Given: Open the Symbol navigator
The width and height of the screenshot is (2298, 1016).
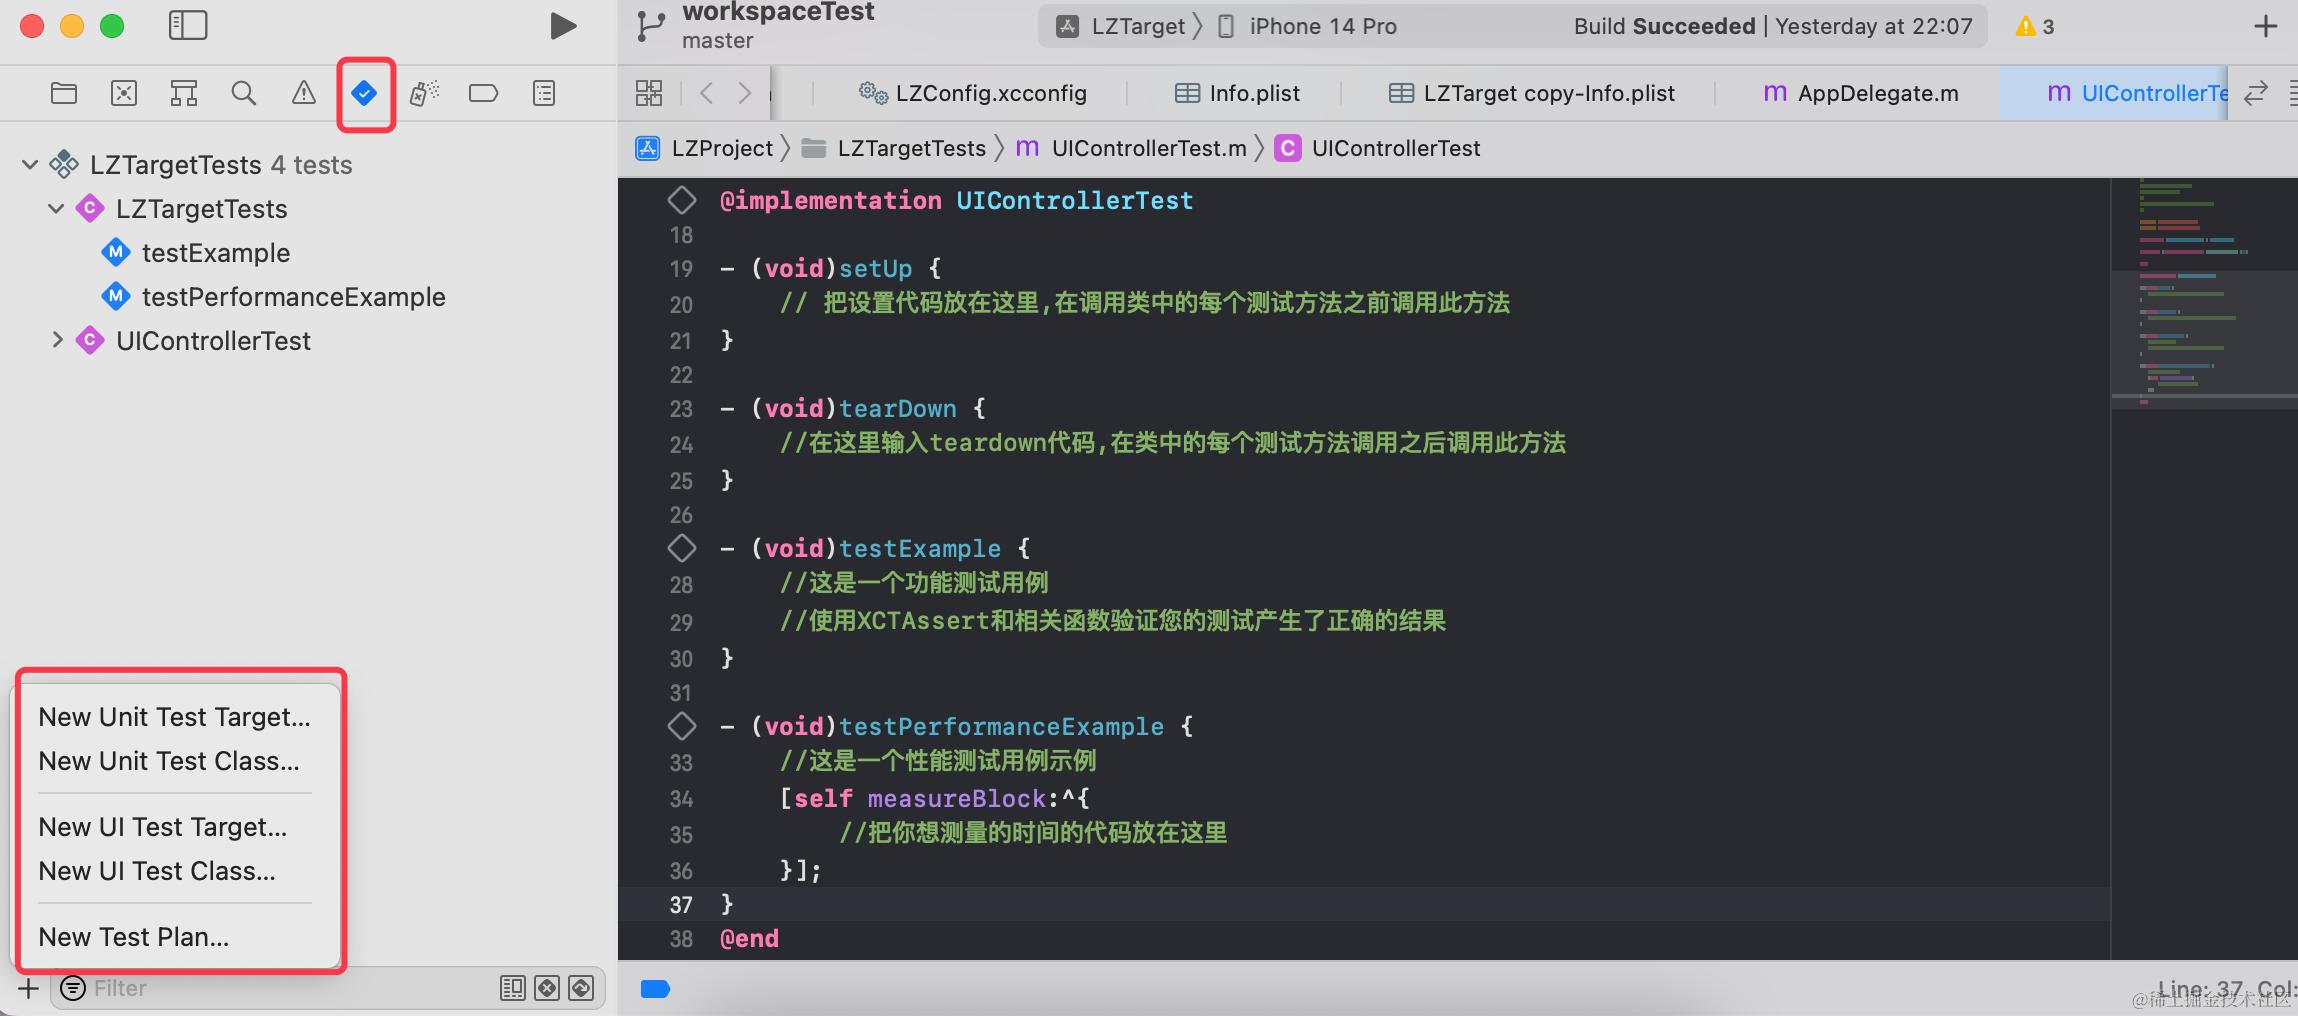Looking at the screenshot, I should pos(184,93).
